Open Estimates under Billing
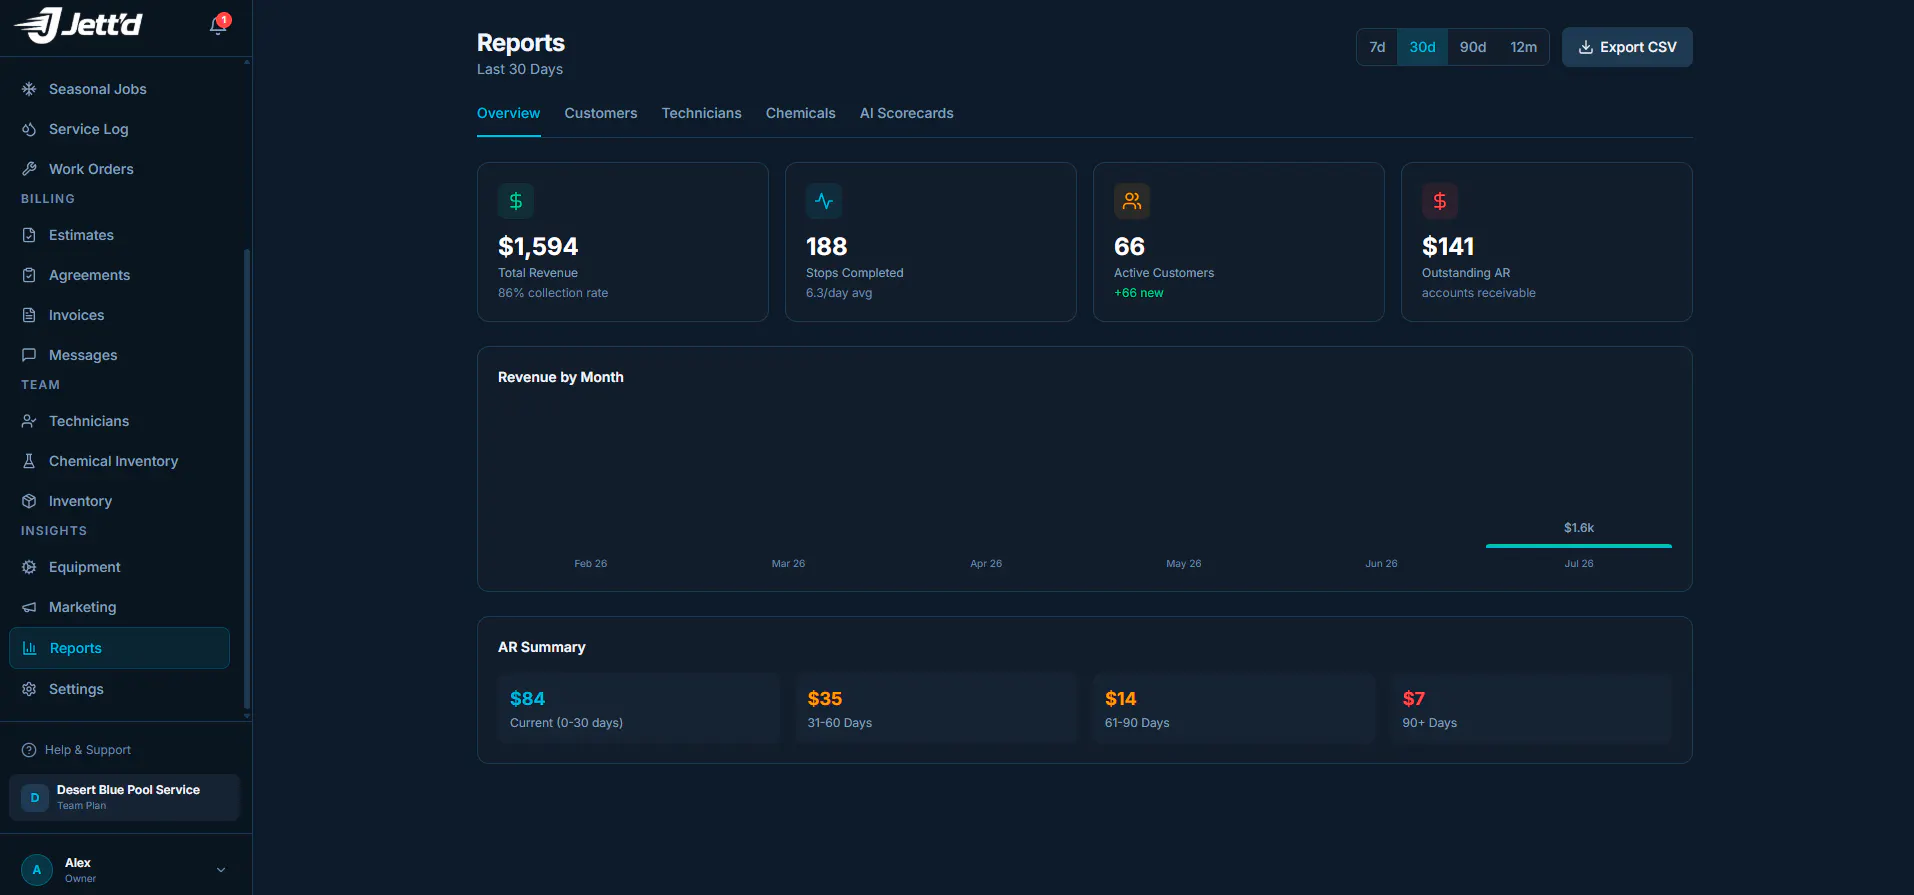The width and height of the screenshot is (1914, 895). (119, 235)
